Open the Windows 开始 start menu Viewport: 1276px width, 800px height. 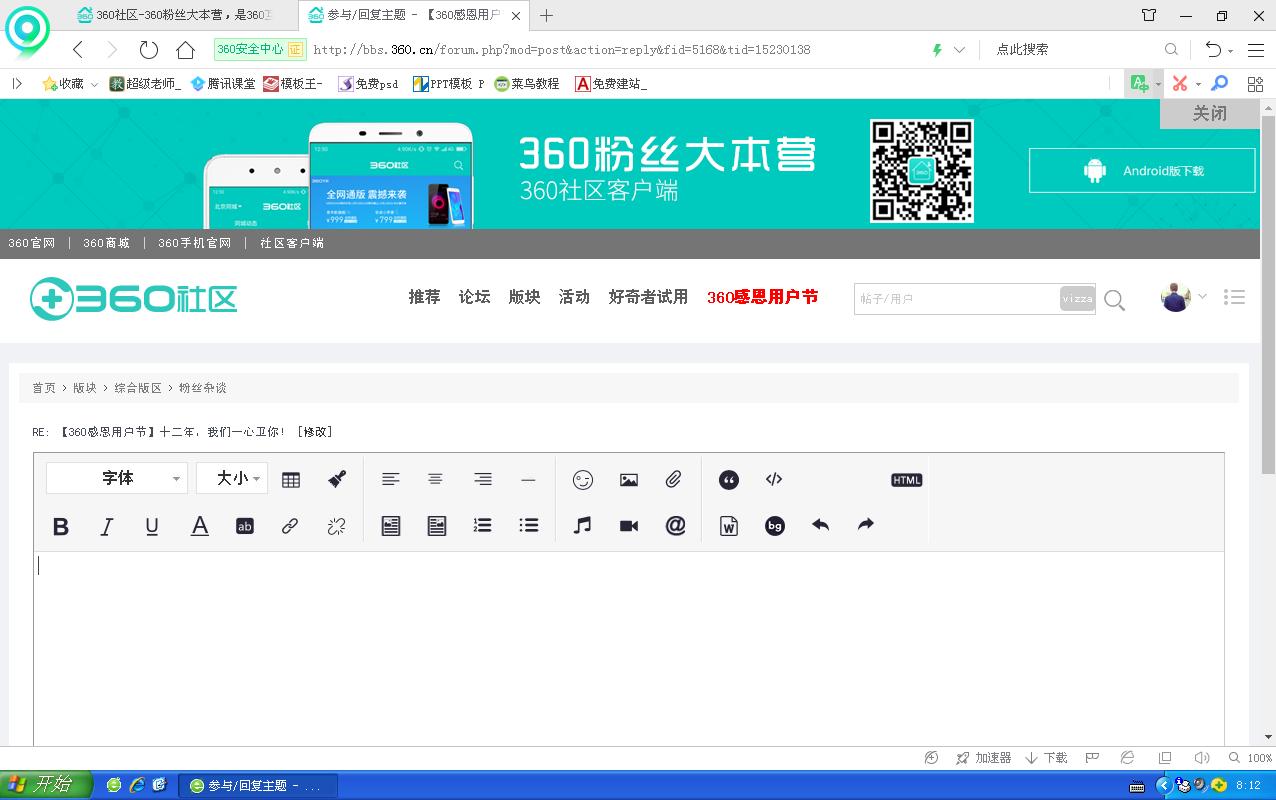pos(46,785)
